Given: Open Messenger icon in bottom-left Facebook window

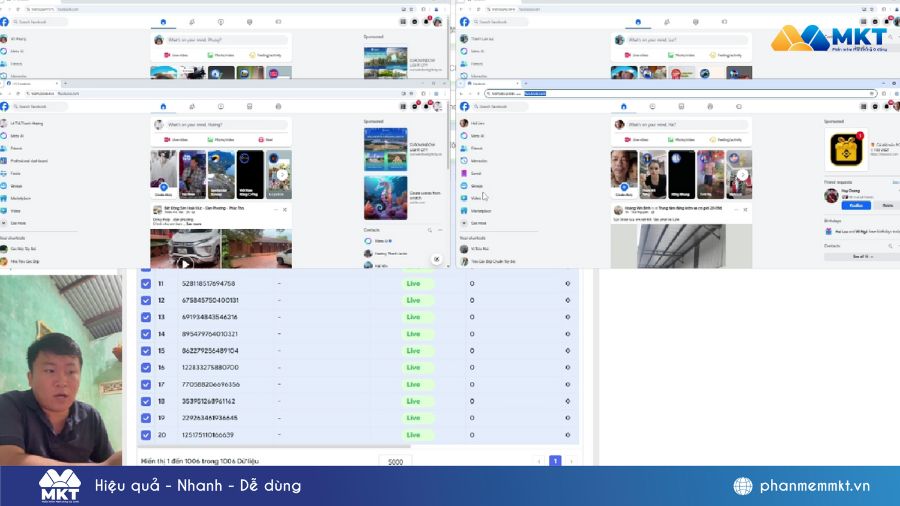Looking at the screenshot, I should [x=414, y=106].
